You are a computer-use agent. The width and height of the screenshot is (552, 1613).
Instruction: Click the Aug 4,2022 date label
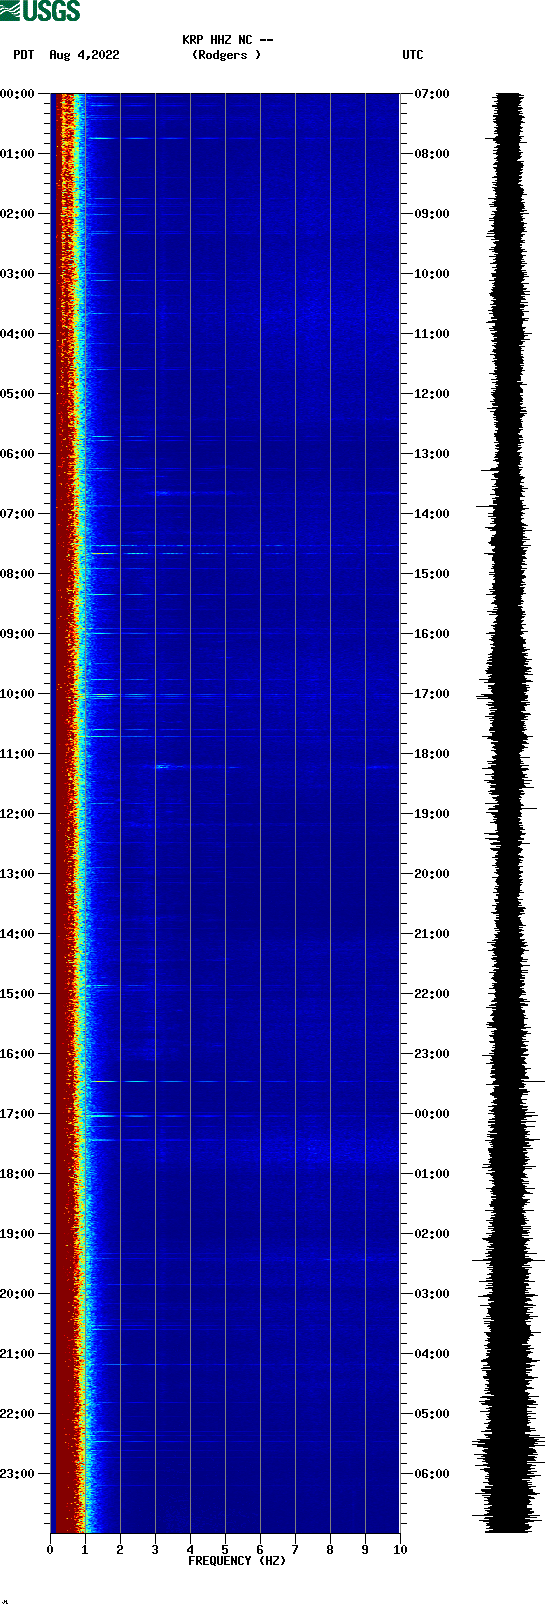[84, 55]
